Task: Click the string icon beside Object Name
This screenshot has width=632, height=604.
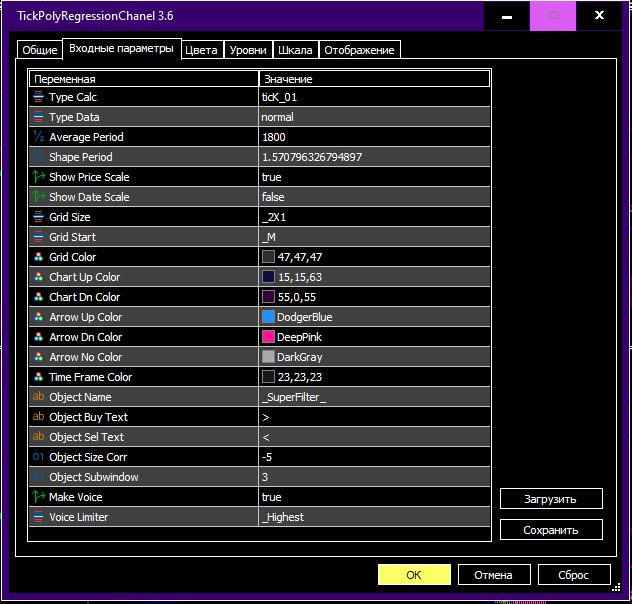Action: click(38, 396)
